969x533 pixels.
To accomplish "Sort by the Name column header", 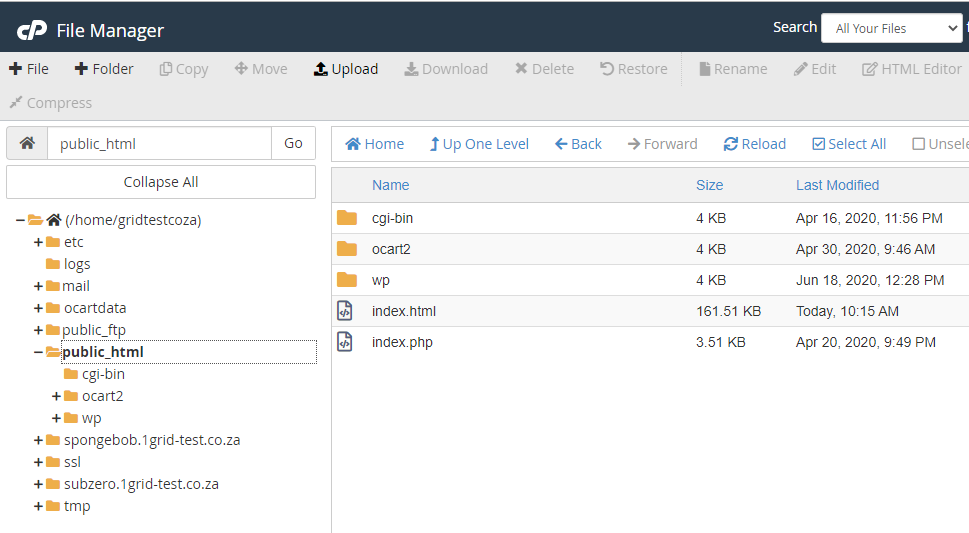I will click(x=391, y=185).
